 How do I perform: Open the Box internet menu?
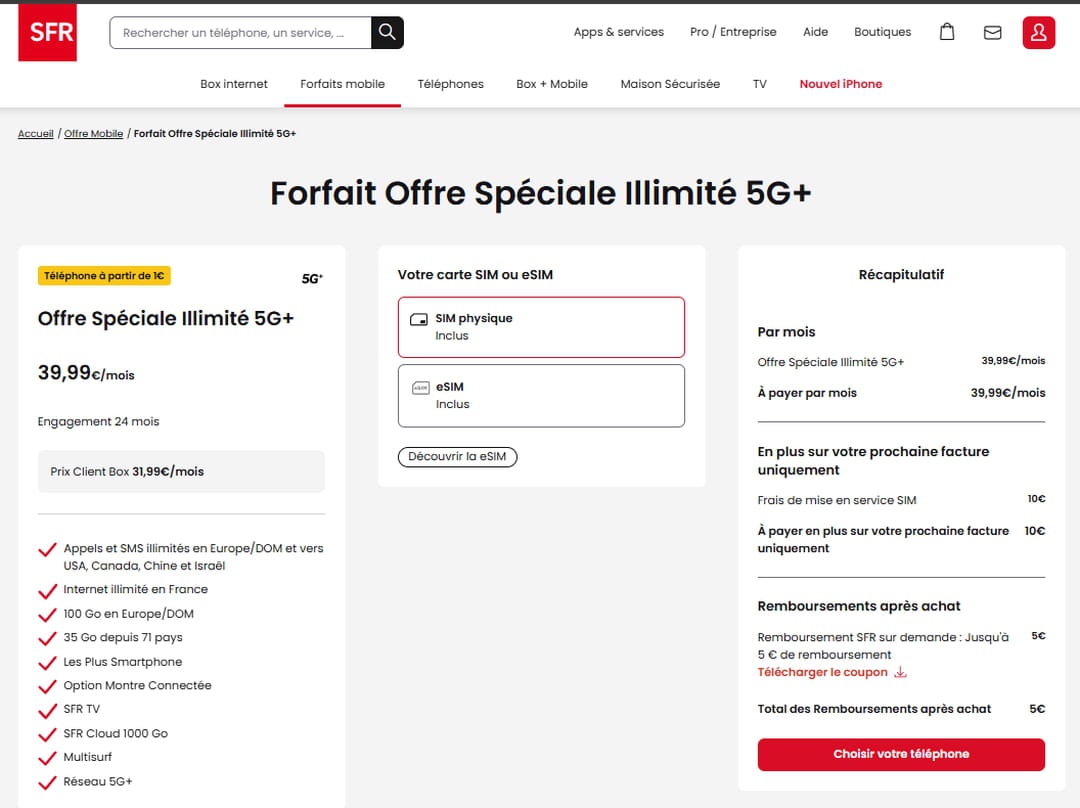point(234,84)
